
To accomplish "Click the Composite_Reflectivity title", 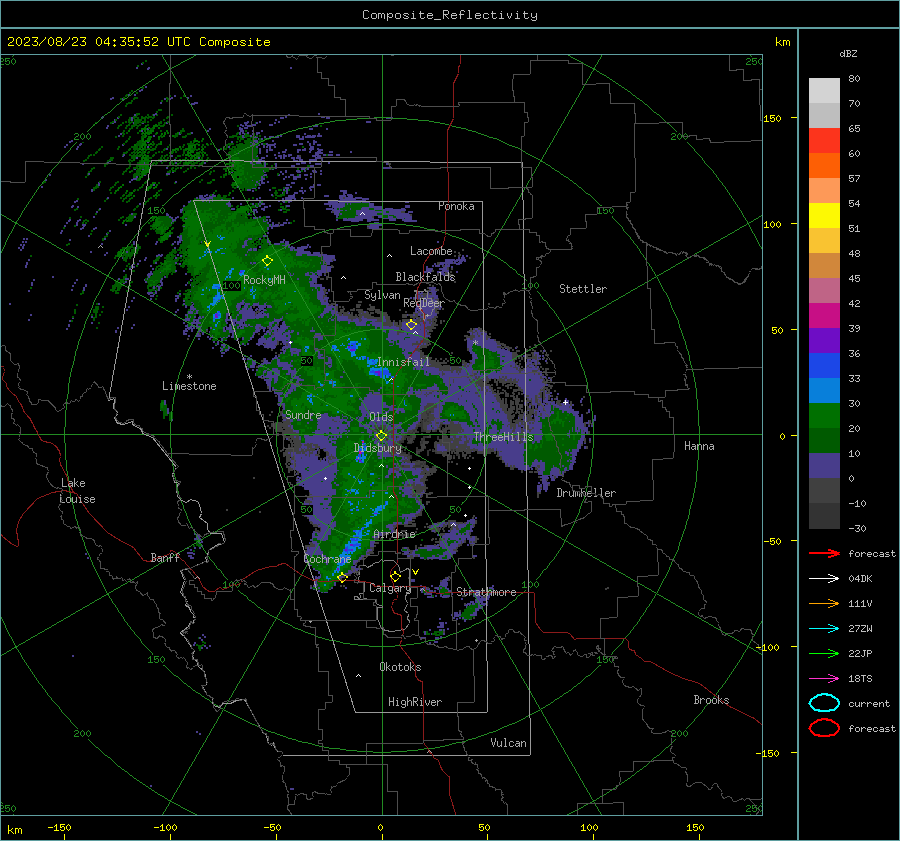I will pos(450,15).
